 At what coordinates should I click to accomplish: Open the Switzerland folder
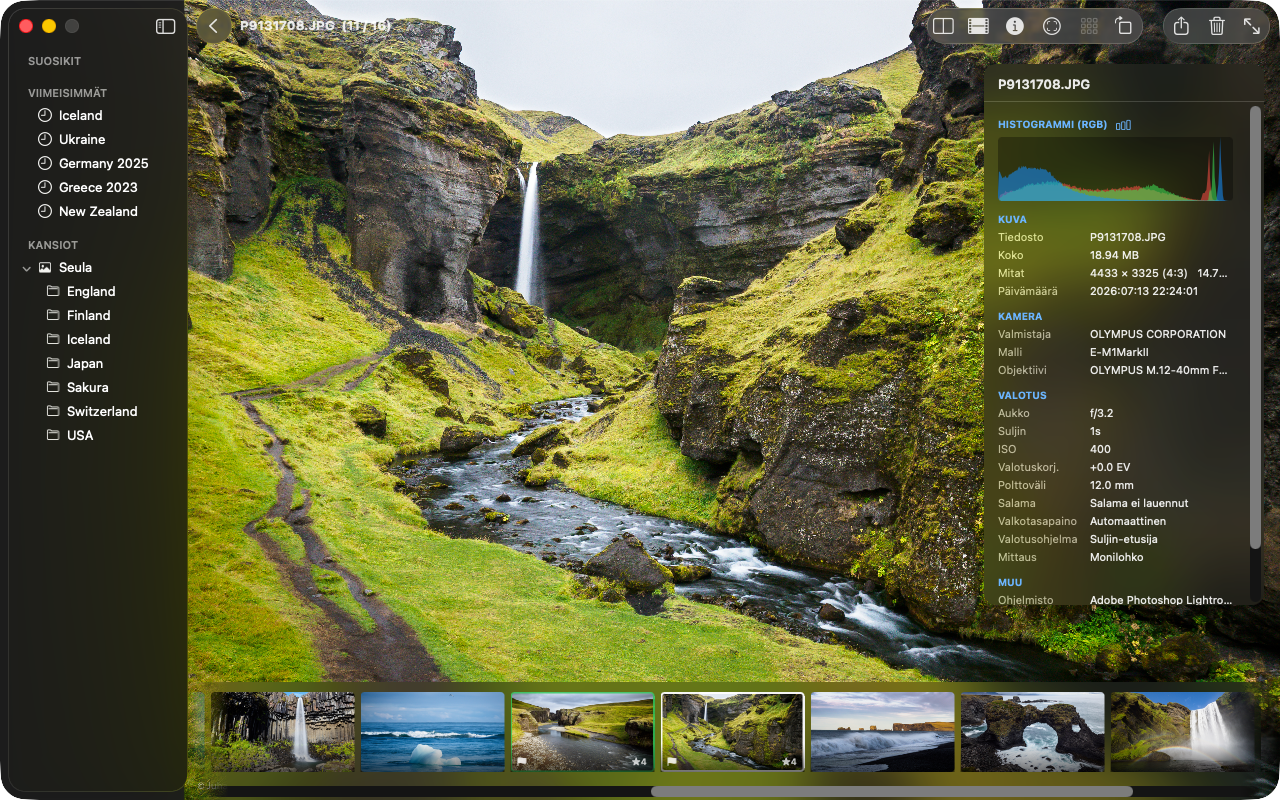(x=100, y=411)
